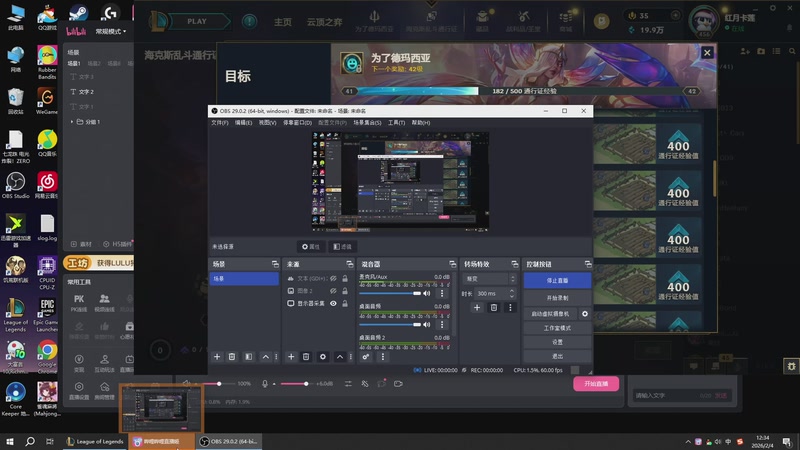The height and width of the screenshot is (450, 800).
Task: Open virtual camera settings gear
Action: (585, 314)
